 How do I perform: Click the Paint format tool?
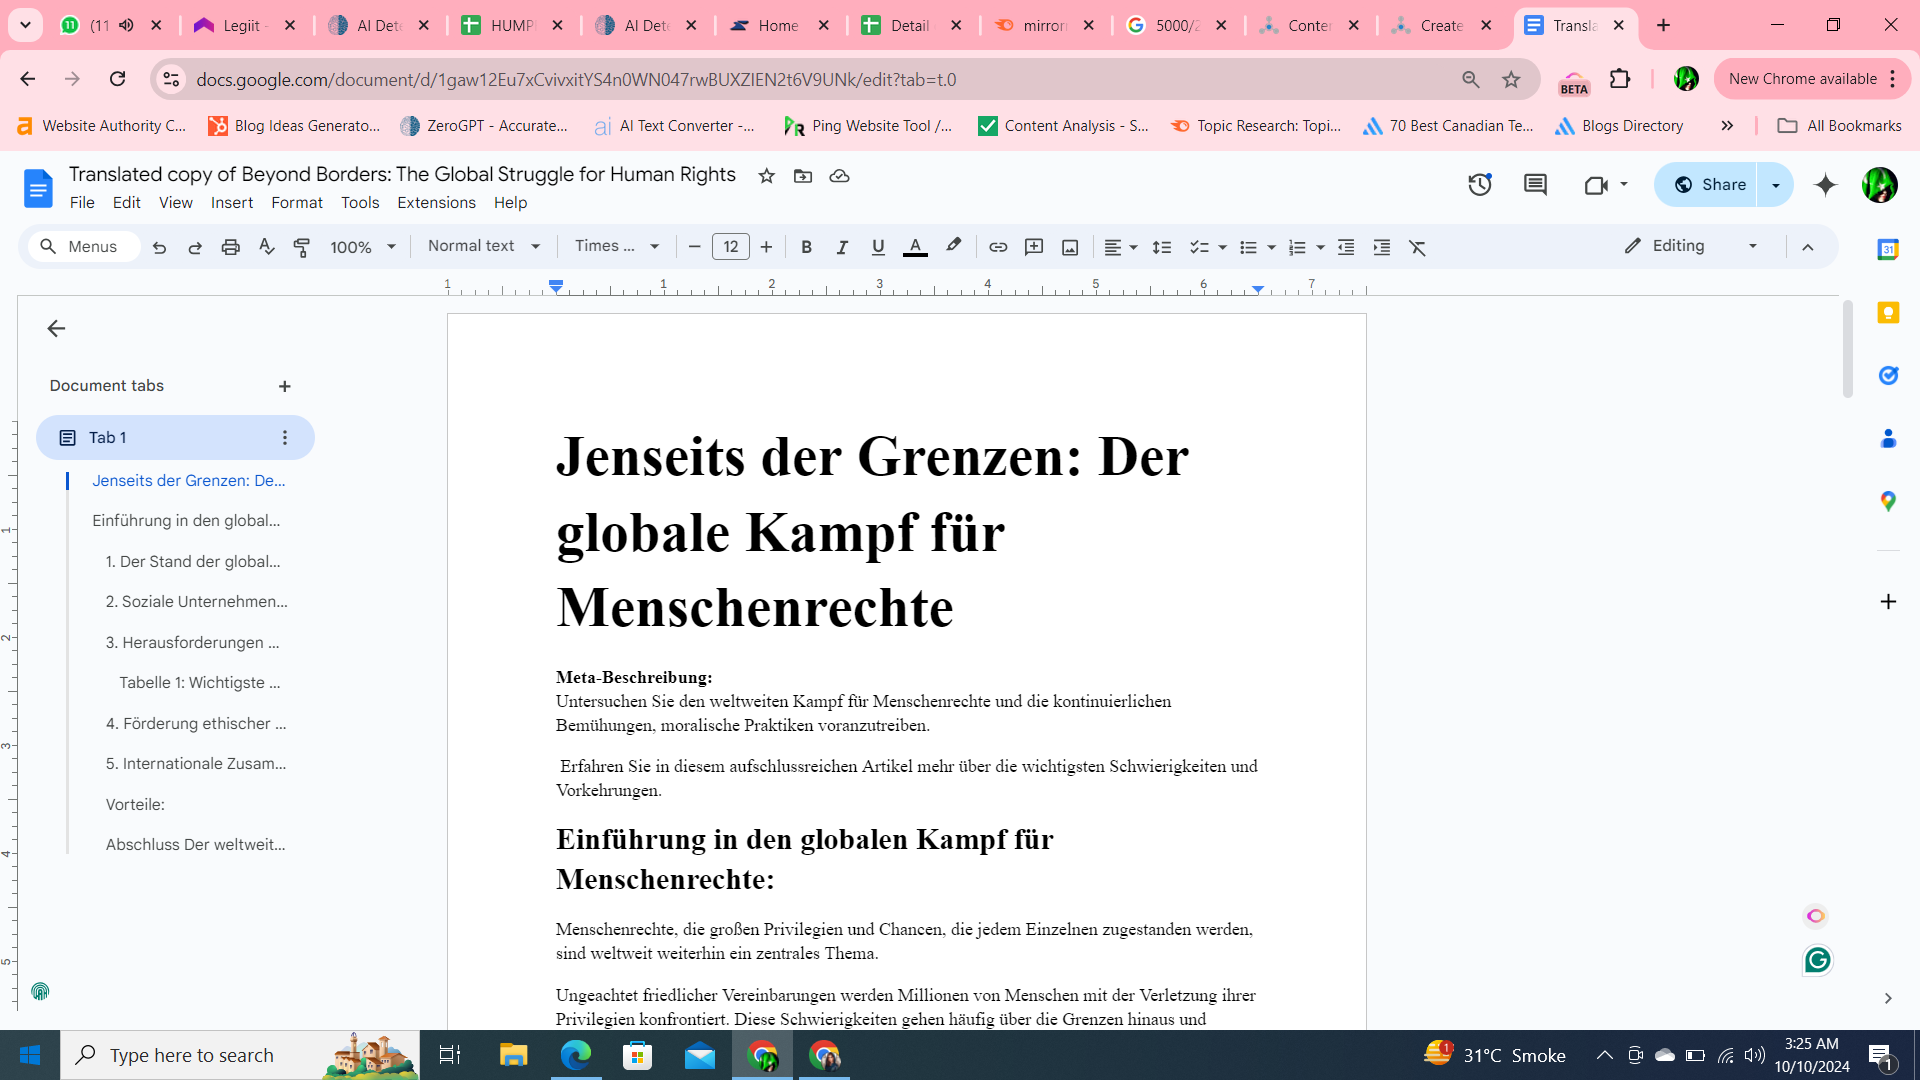[301, 246]
